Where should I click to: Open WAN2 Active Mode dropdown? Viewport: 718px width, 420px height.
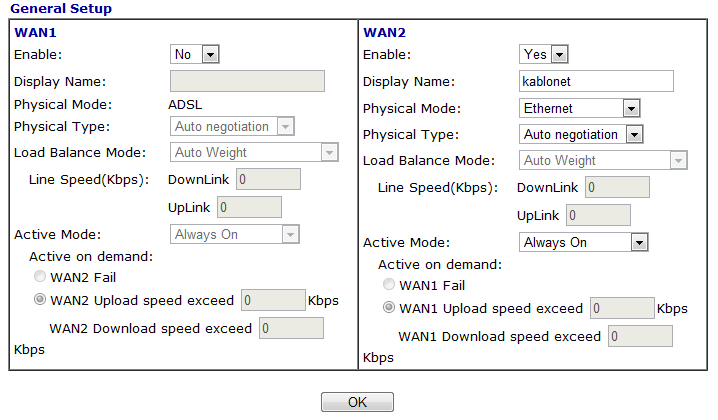(x=585, y=242)
